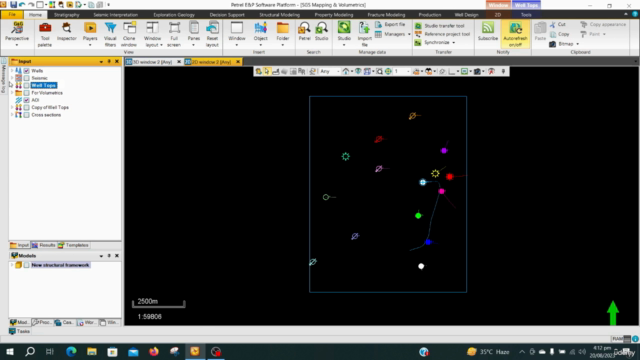This screenshot has height=360, width=640.
Task: Open the Inspector tool
Action: pos(67,32)
